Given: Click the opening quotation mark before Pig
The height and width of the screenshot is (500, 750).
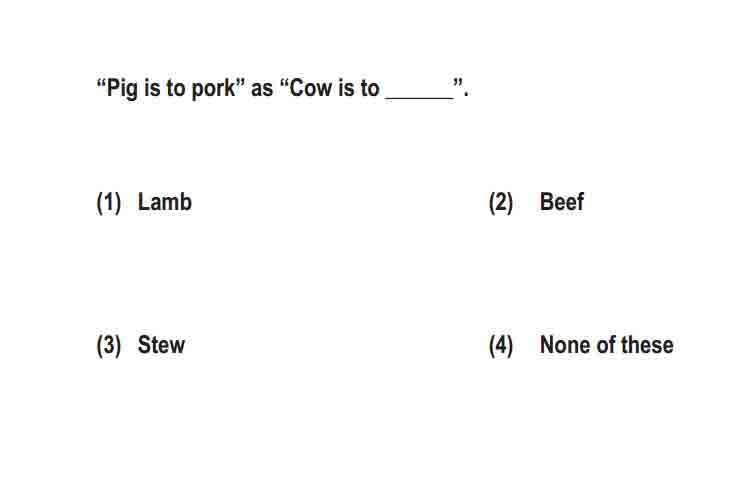Looking at the screenshot, I should [101, 82].
